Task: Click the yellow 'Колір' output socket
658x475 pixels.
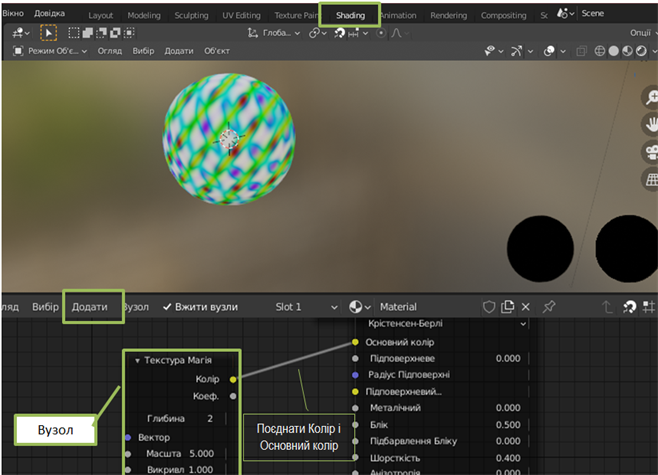Action: [233, 380]
